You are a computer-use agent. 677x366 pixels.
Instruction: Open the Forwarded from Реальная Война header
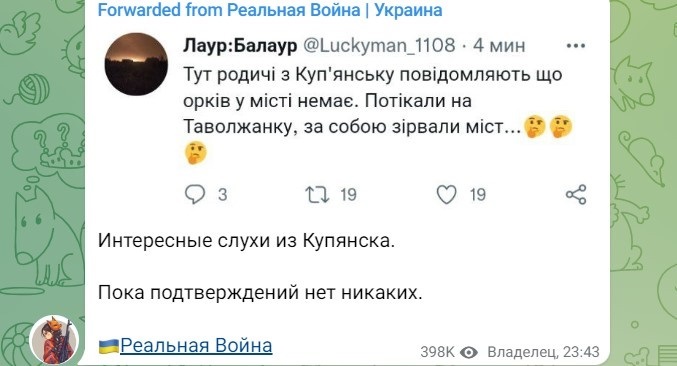(x=270, y=10)
